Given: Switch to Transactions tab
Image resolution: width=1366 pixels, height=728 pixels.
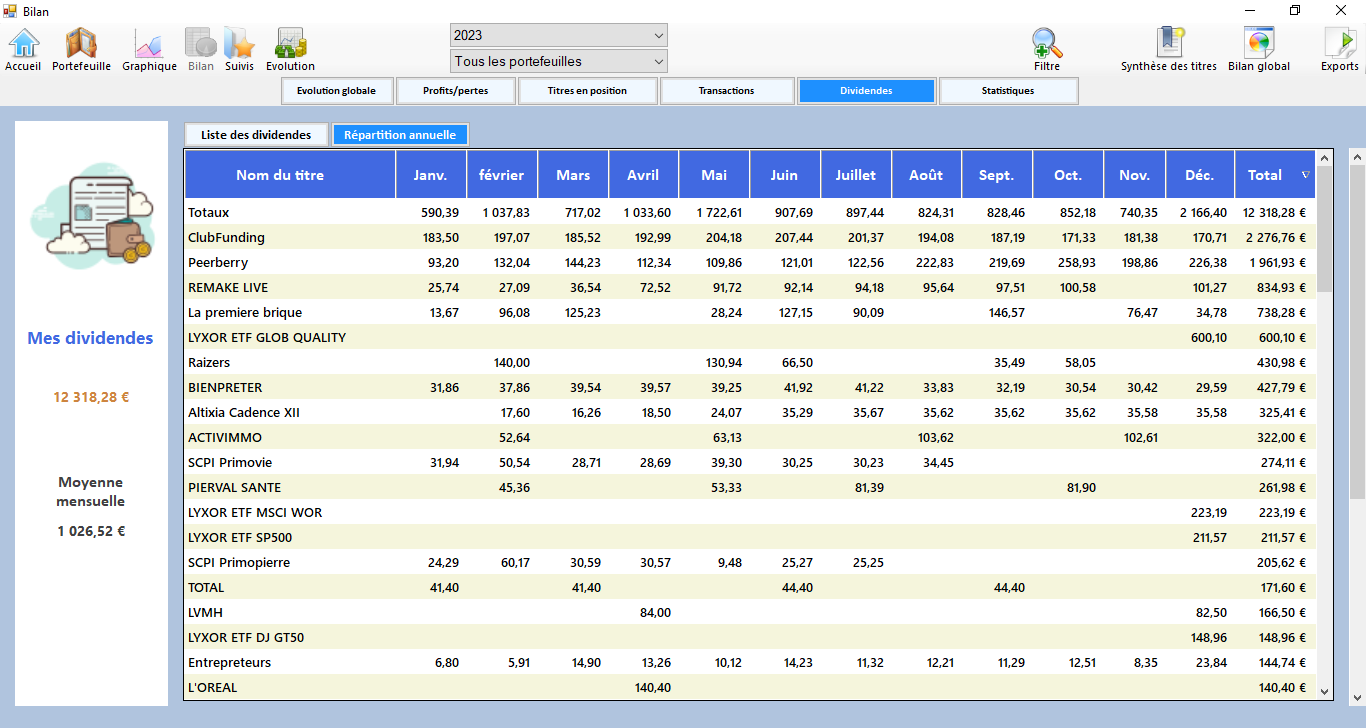Looking at the screenshot, I should 727,91.
